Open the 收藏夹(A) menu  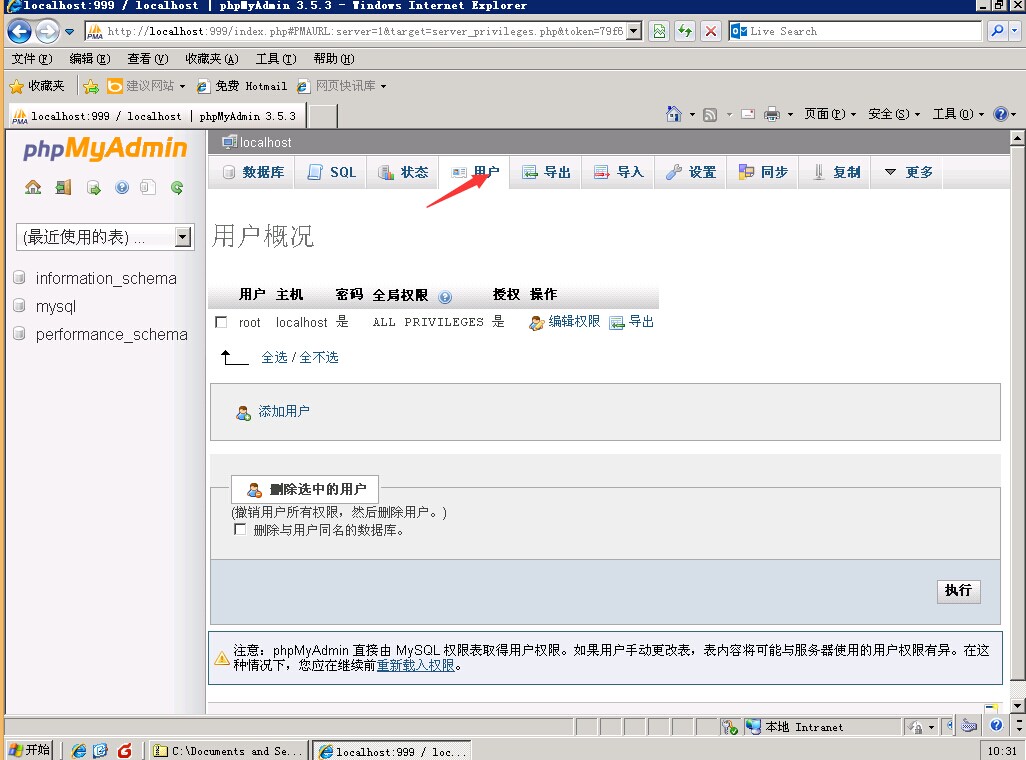pyautogui.click(x=211, y=59)
